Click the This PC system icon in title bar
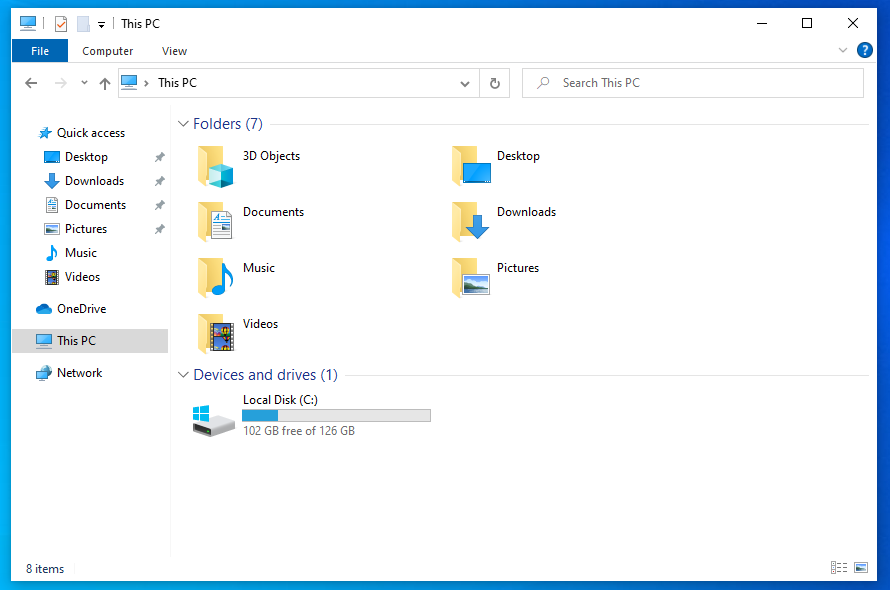The image size is (890, 590). point(28,23)
